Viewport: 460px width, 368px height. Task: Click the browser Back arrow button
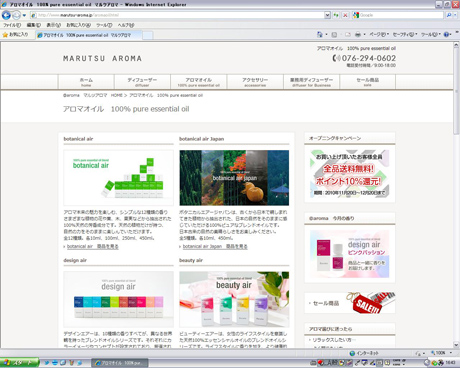coord(6,15)
